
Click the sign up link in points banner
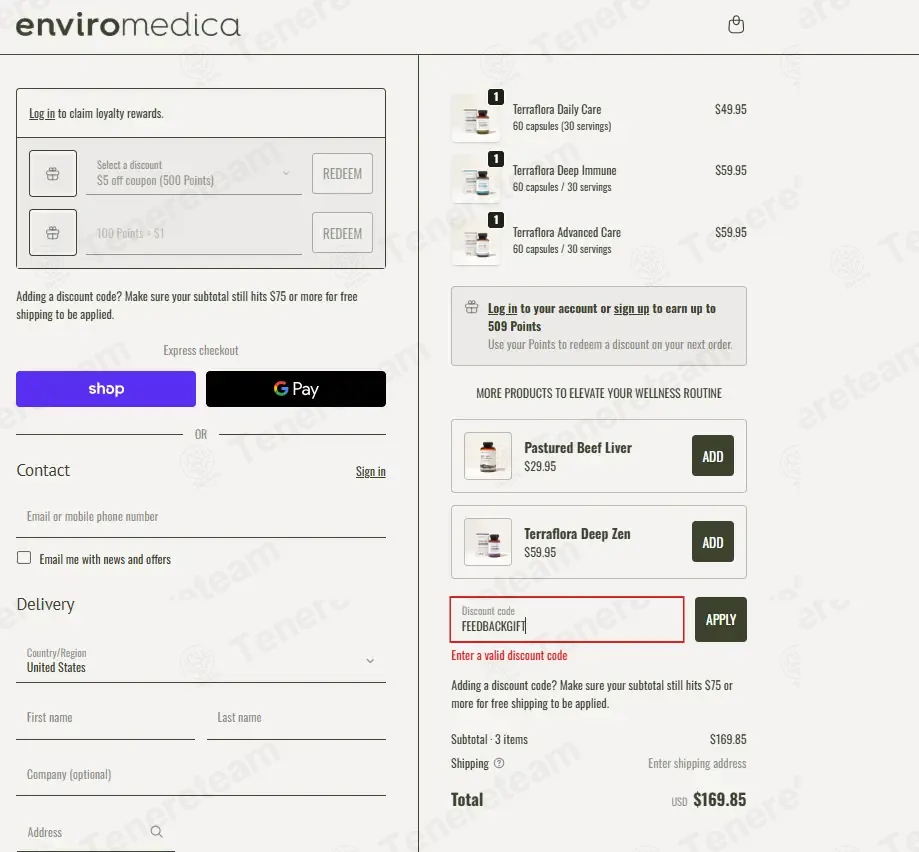631,308
